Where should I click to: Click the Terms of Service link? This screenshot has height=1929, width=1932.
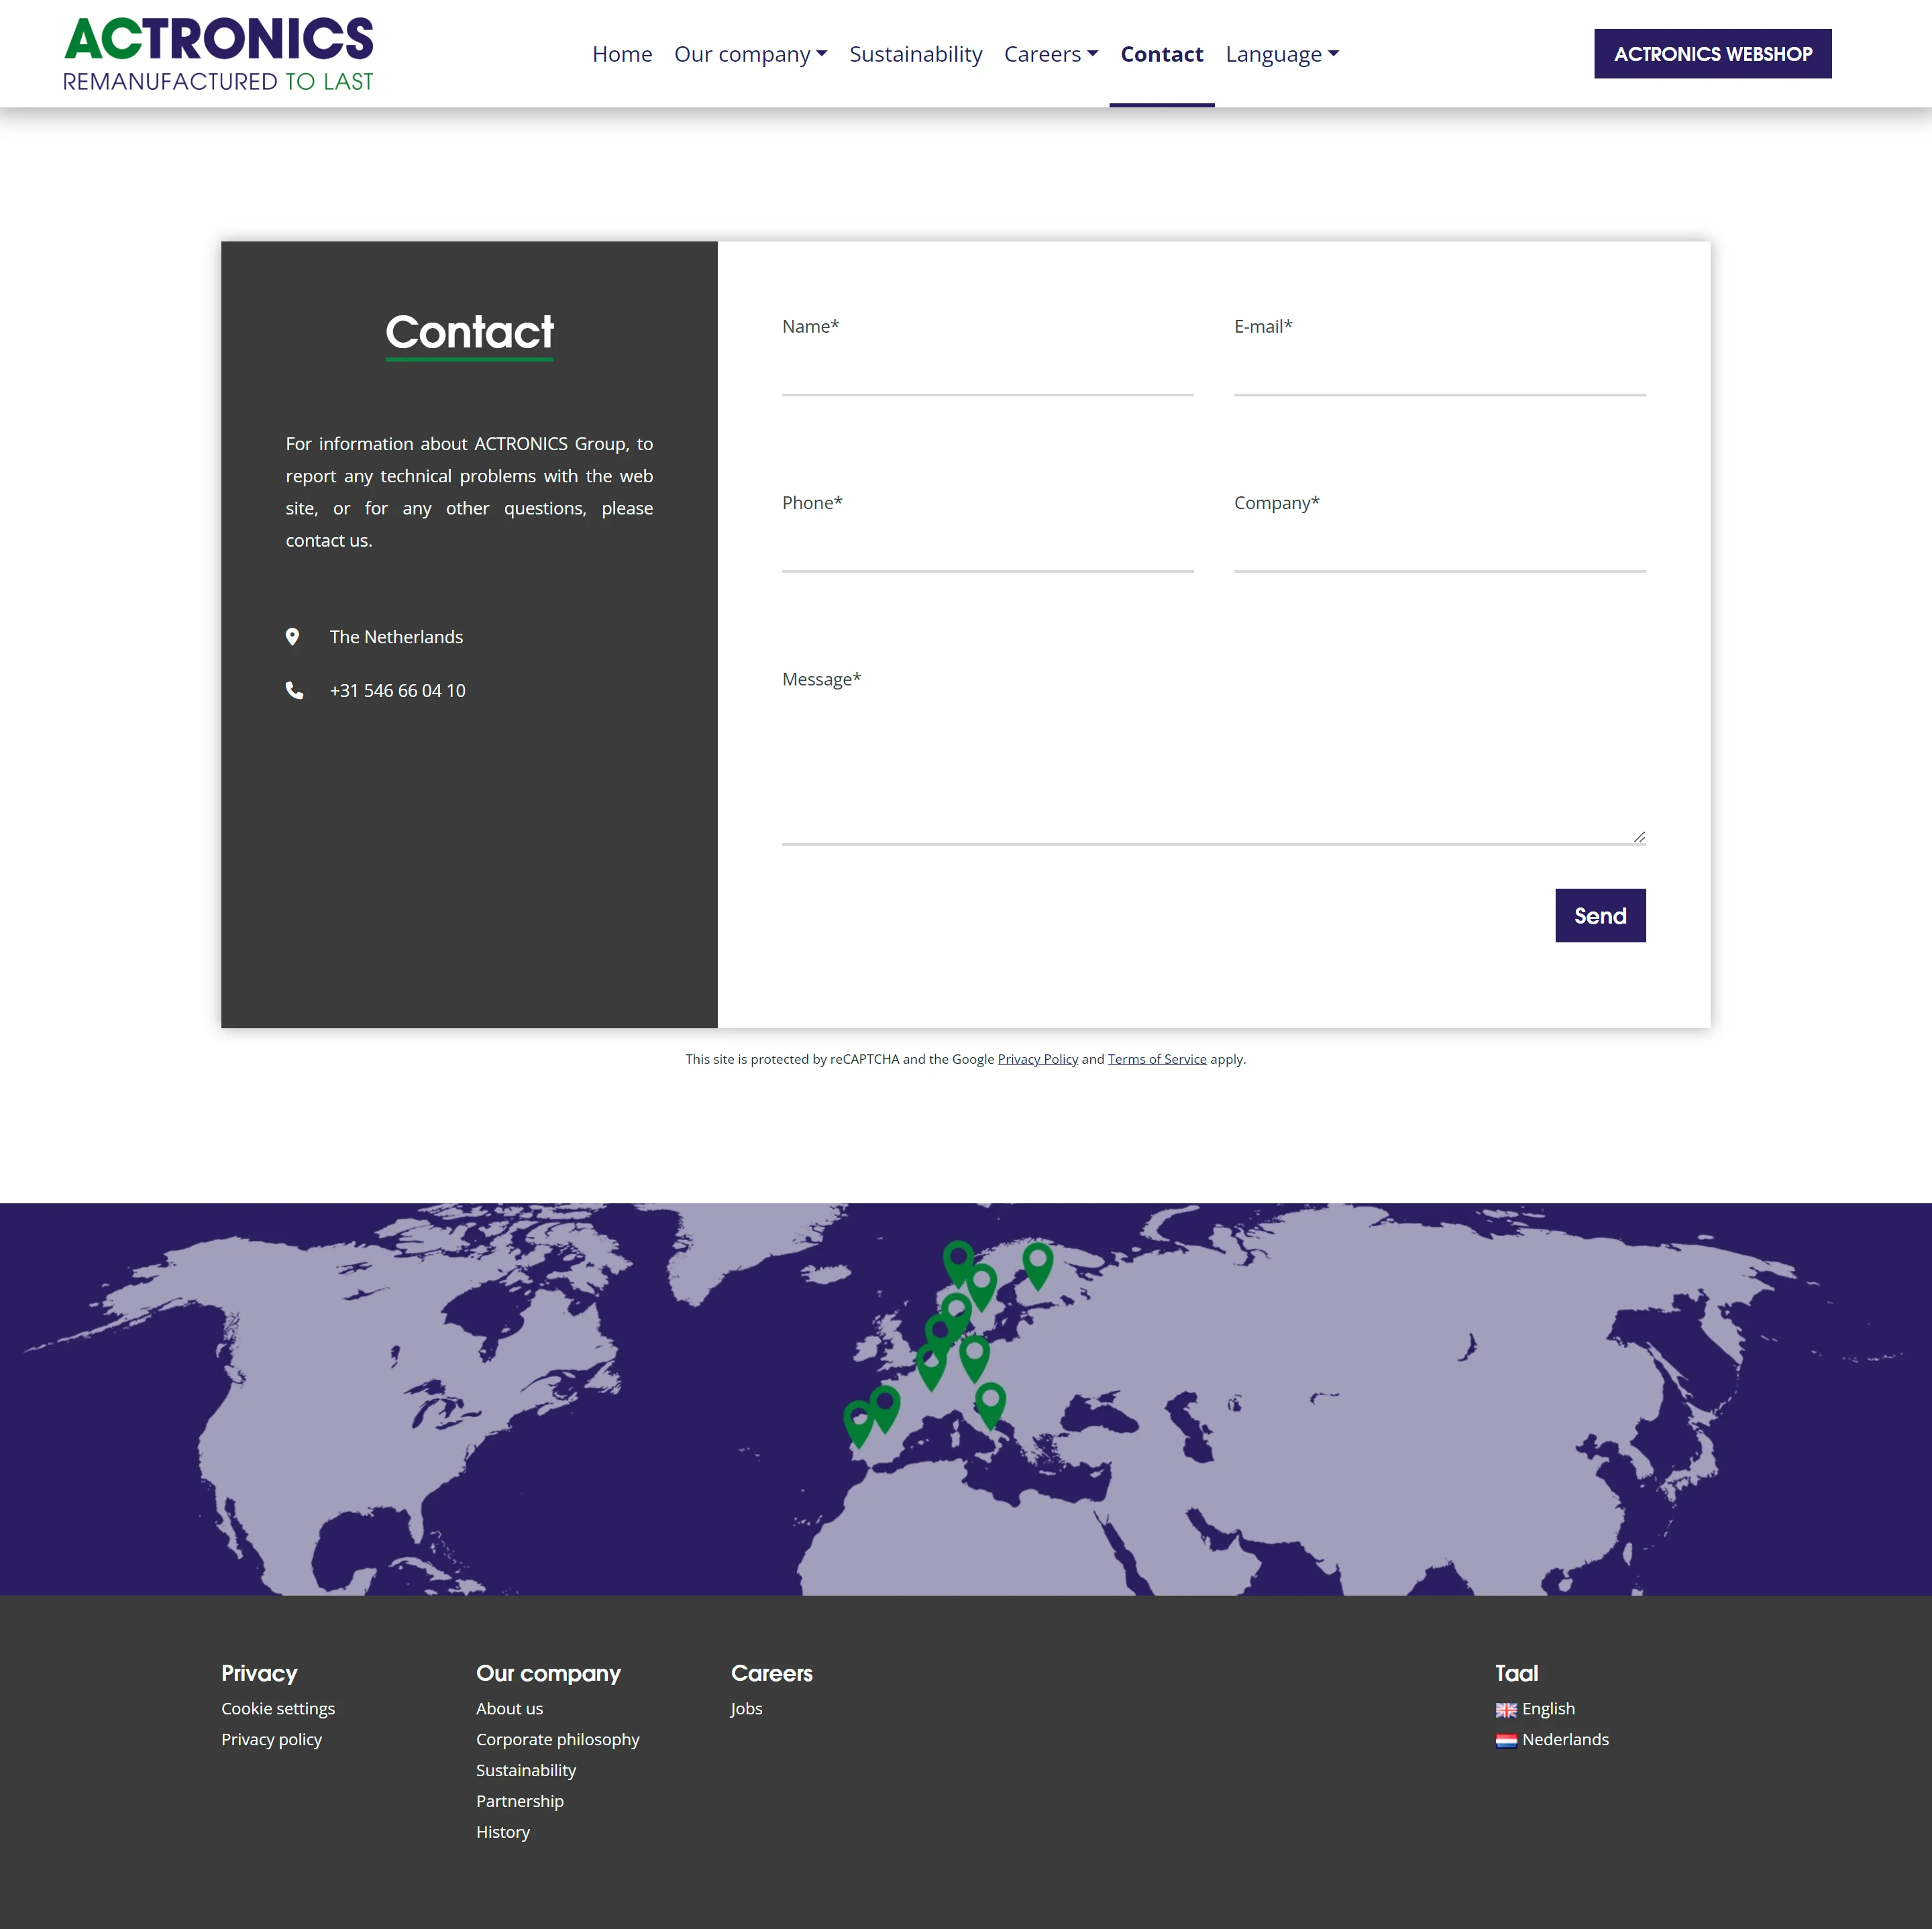[1156, 1059]
